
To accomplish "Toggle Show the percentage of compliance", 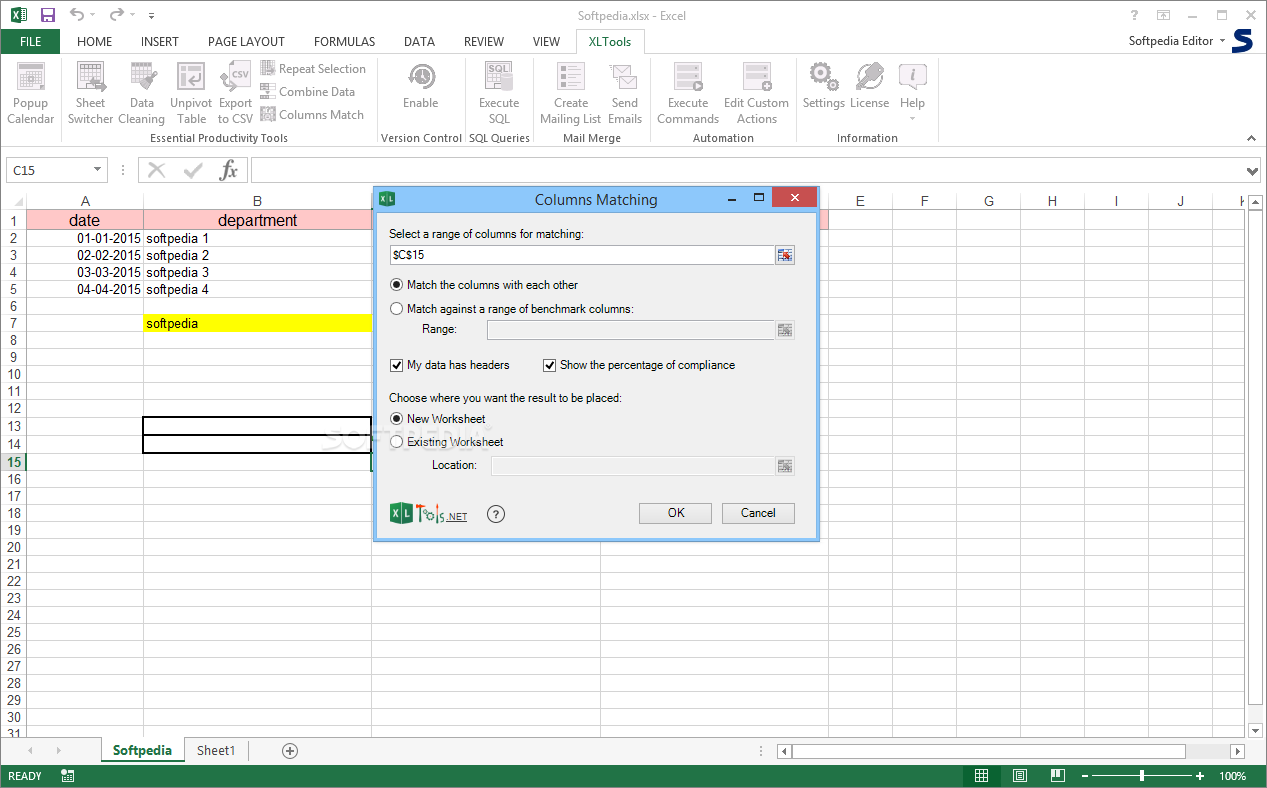I will (x=639, y=365).
